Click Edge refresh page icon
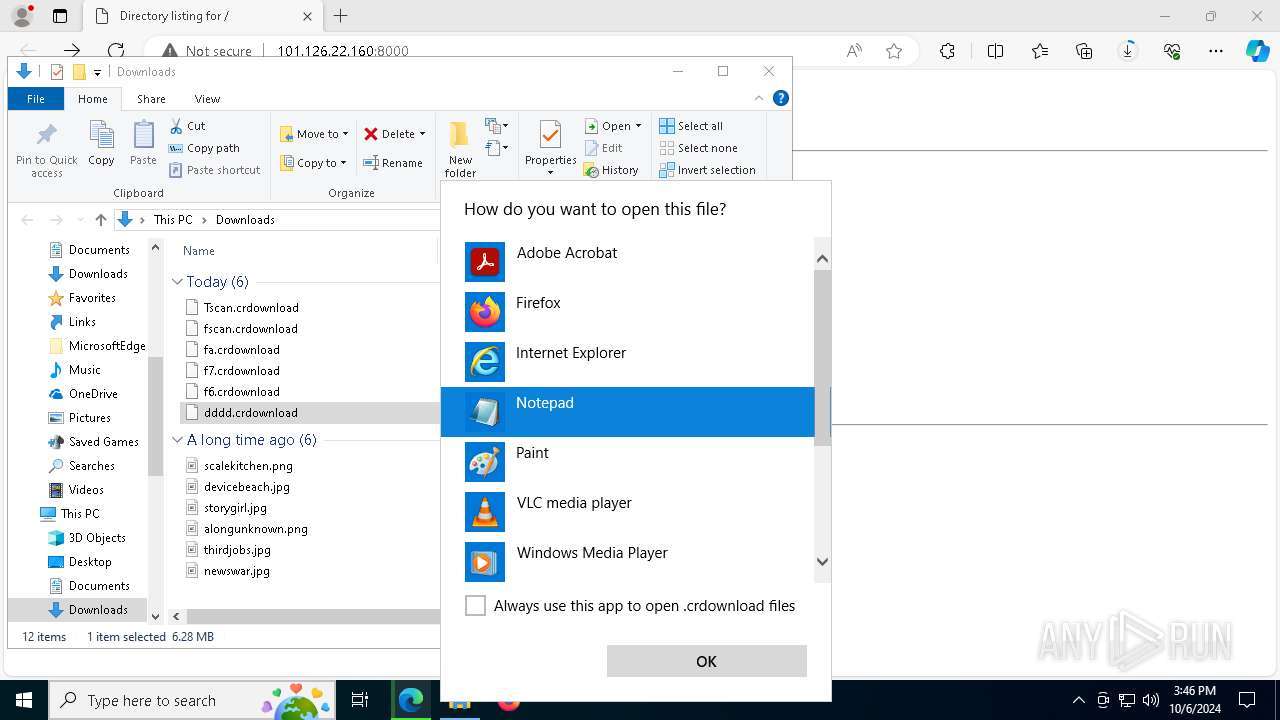 116,50
